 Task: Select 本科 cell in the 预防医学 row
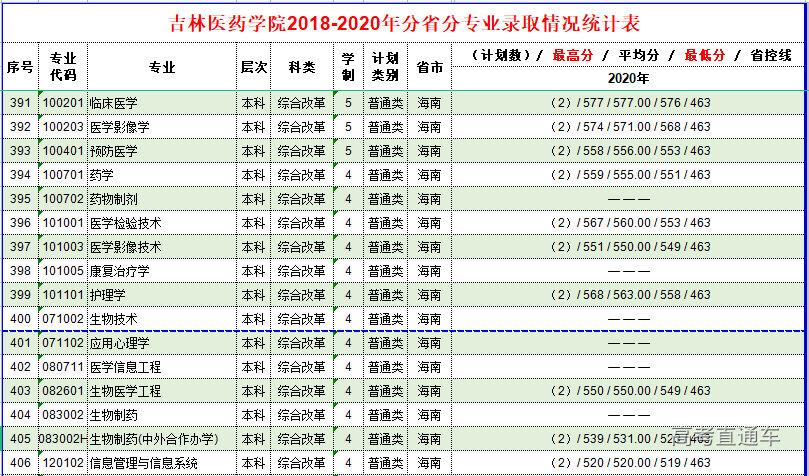[x=253, y=151]
